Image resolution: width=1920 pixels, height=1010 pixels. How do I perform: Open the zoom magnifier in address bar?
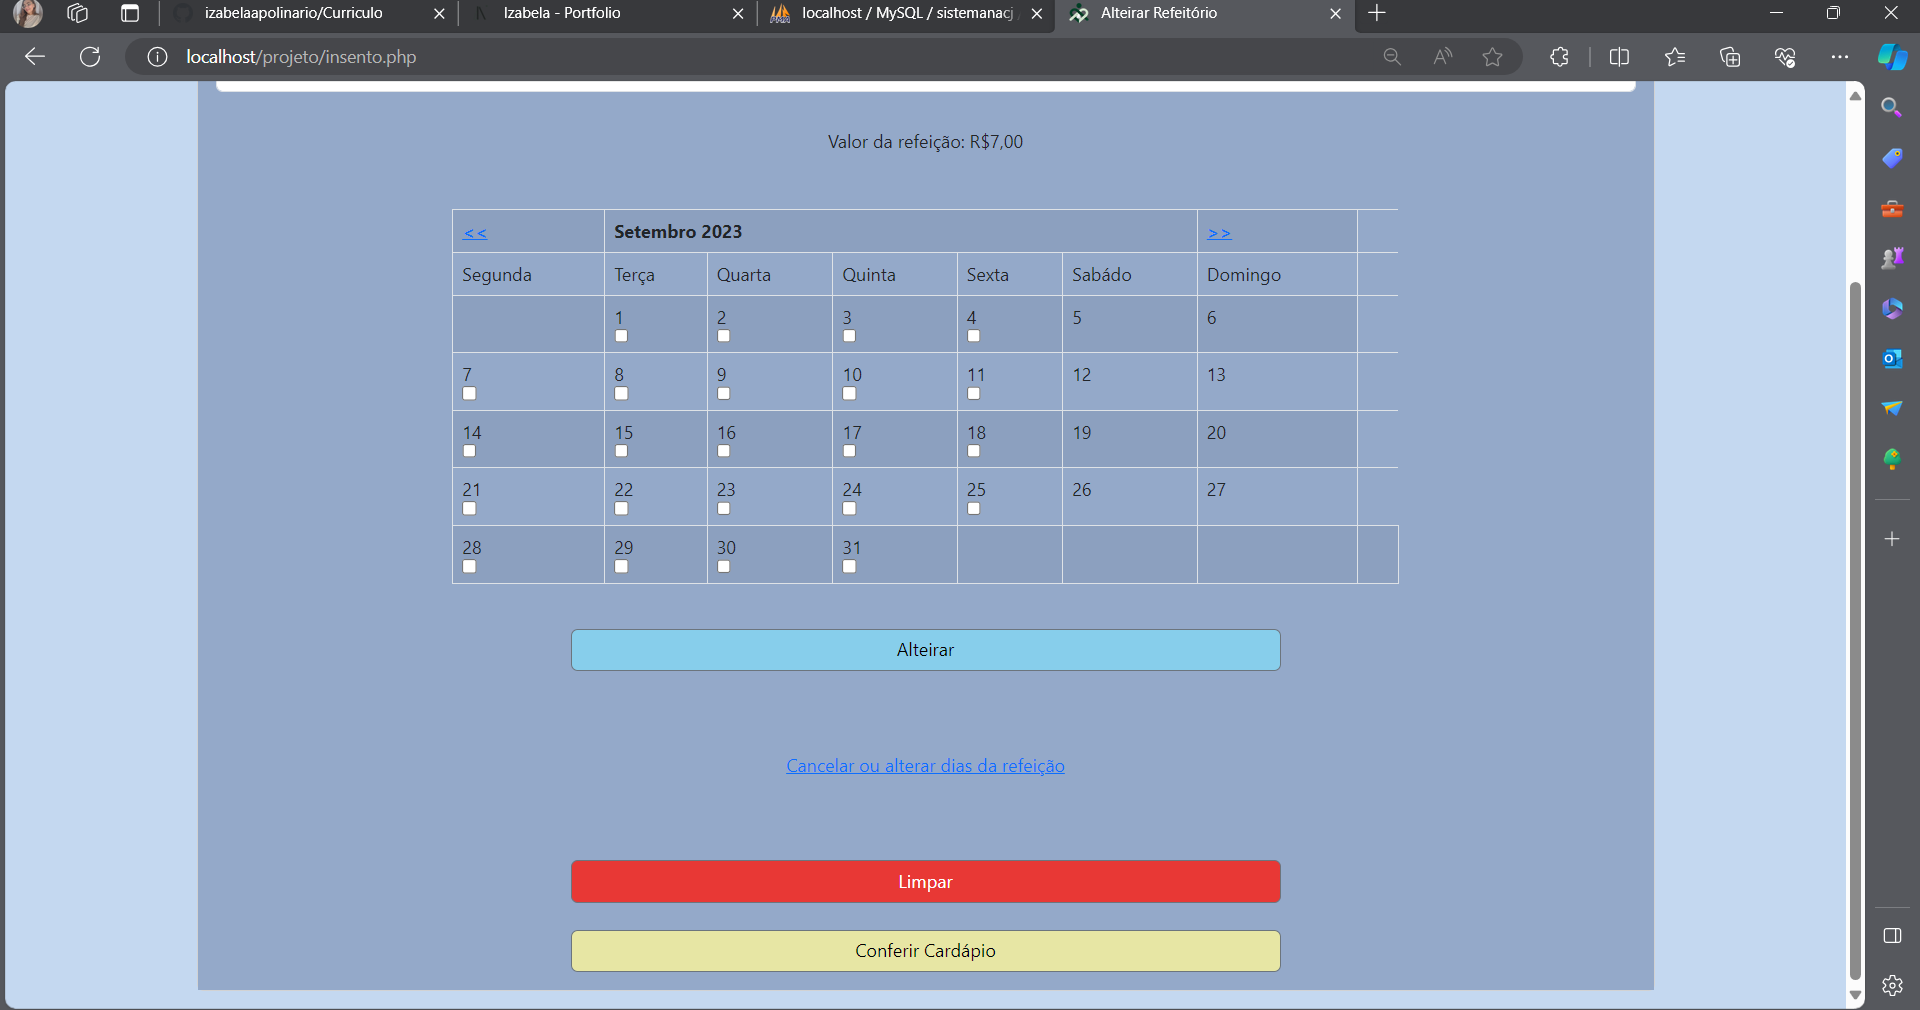[x=1392, y=57]
